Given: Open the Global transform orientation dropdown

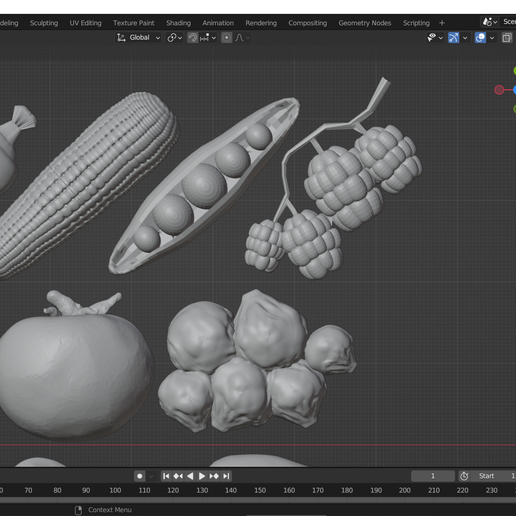Looking at the screenshot, I should [138, 38].
